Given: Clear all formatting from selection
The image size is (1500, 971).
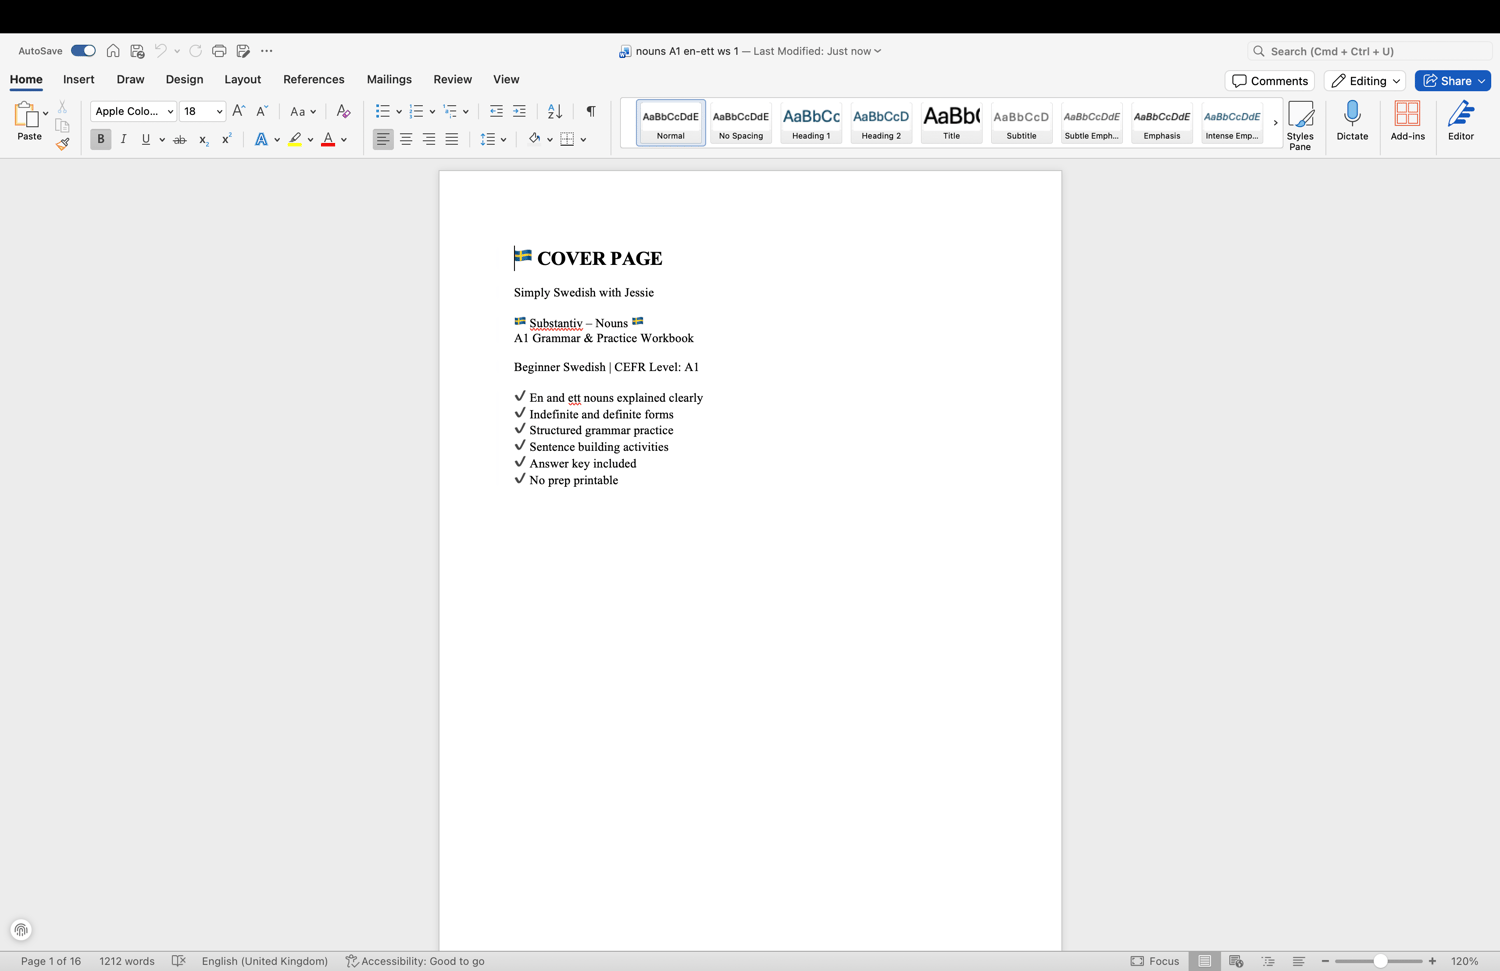Looking at the screenshot, I should point(343,111).
